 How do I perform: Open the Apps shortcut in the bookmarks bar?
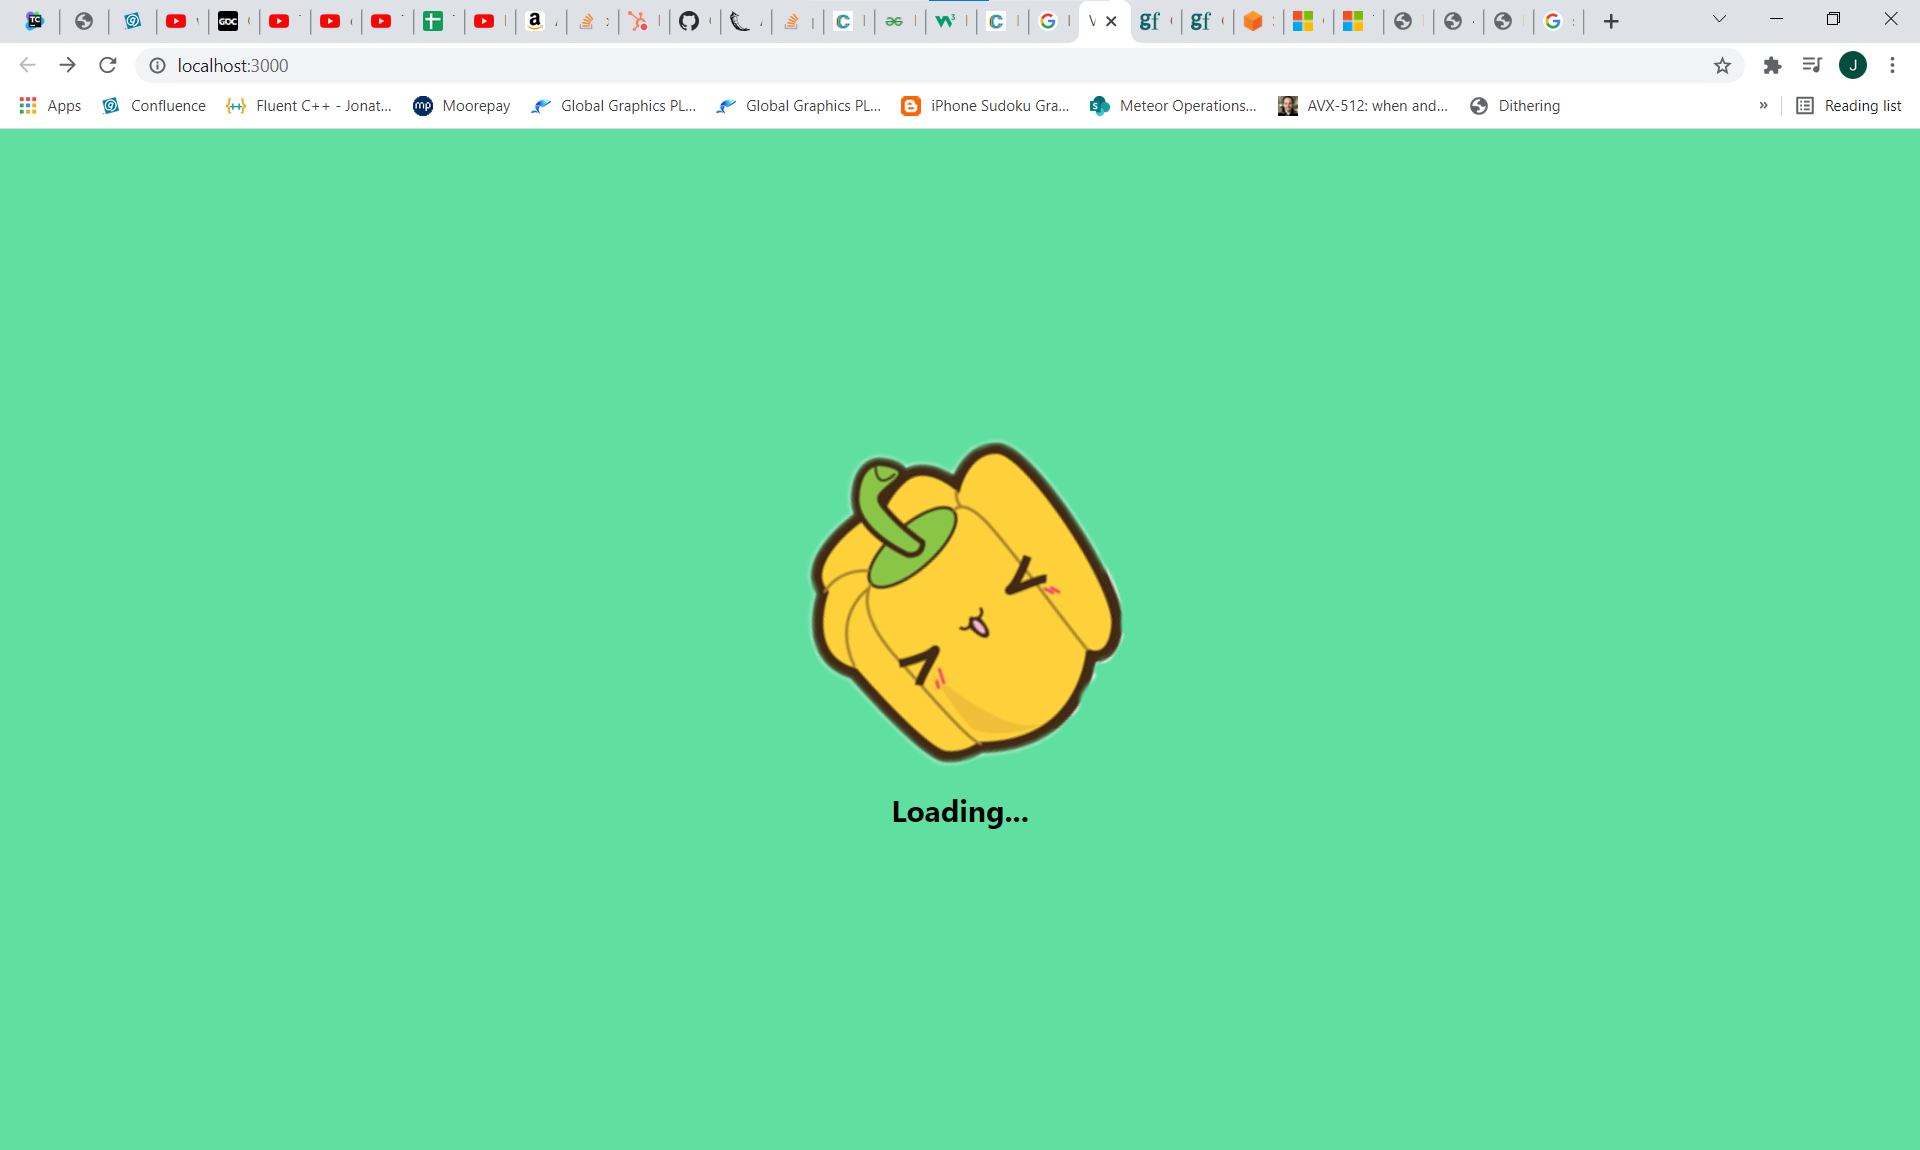pos(50,106)
